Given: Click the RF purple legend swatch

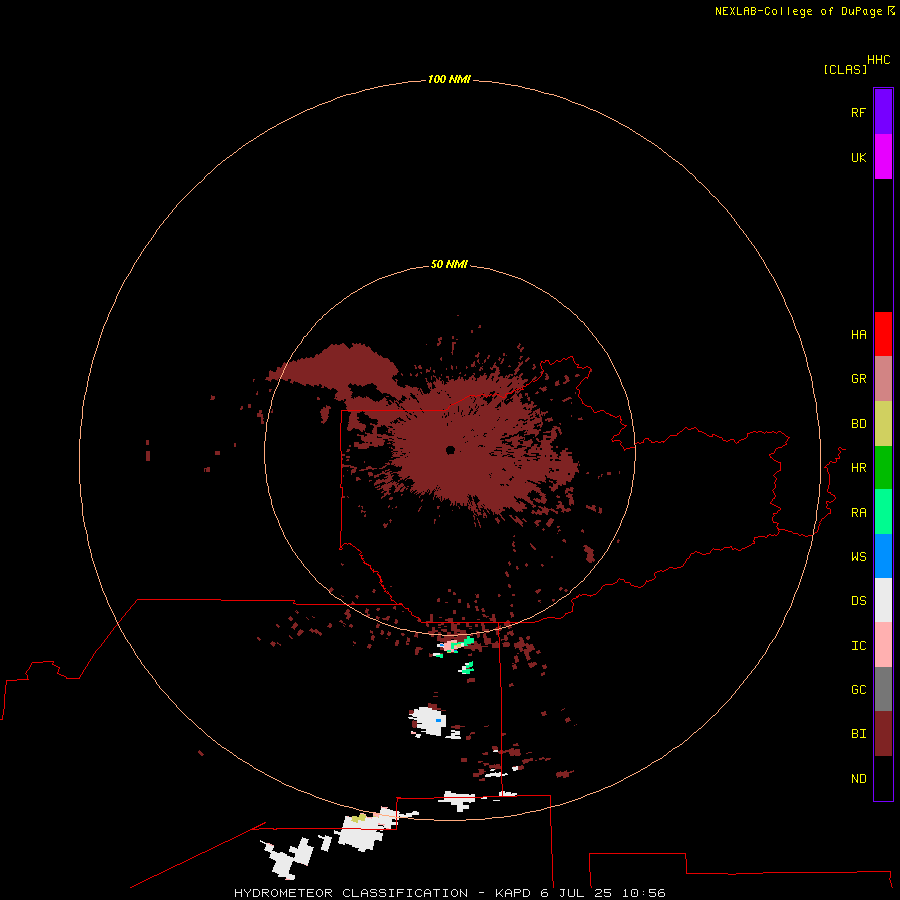Looking at the screenshot, I should (x=883, y=112).
